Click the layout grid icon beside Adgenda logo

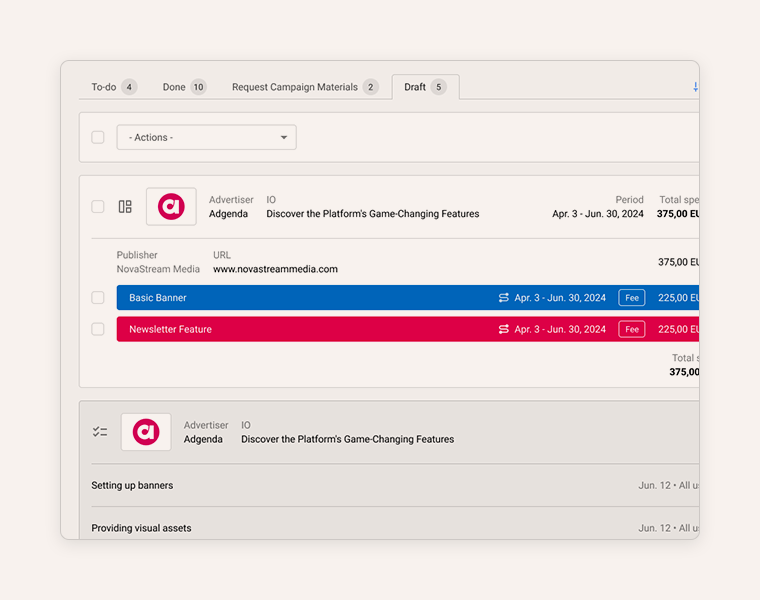coord(125,207)
